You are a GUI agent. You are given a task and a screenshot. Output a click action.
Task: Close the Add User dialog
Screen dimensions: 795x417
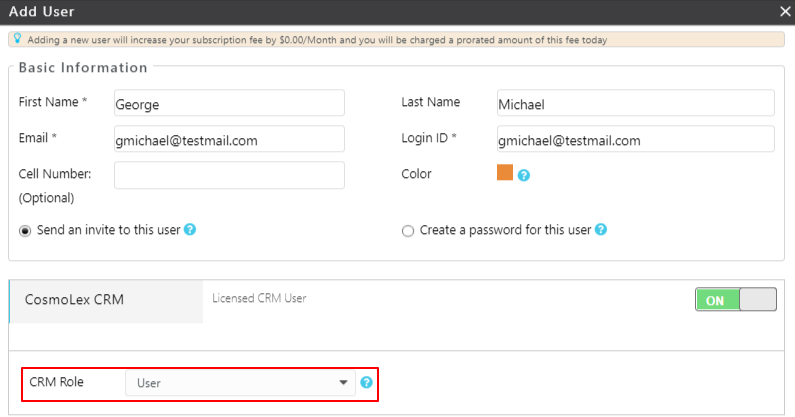[785, 12]
